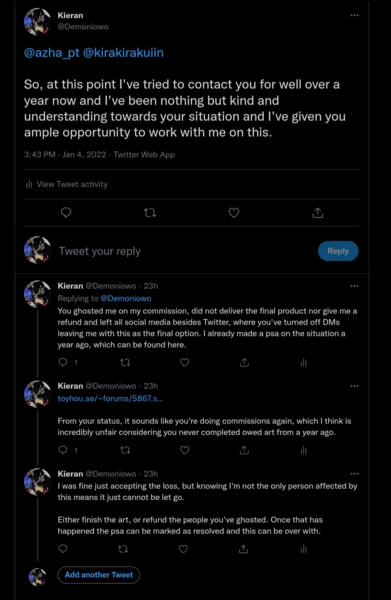Open three-dot menu on first thread reply
Image resolution: width=391 pixels, height=600 pixels.
[x=355, y=286]
